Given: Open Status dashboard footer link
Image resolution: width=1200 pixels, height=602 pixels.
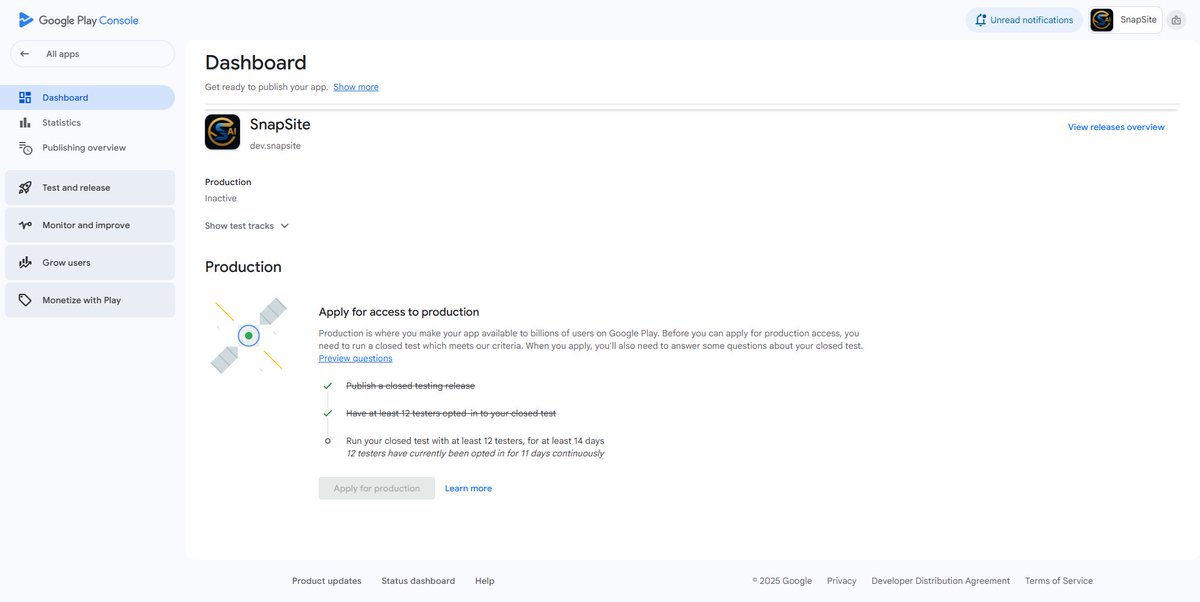Looking at the screenshot, I should point(418,581).
